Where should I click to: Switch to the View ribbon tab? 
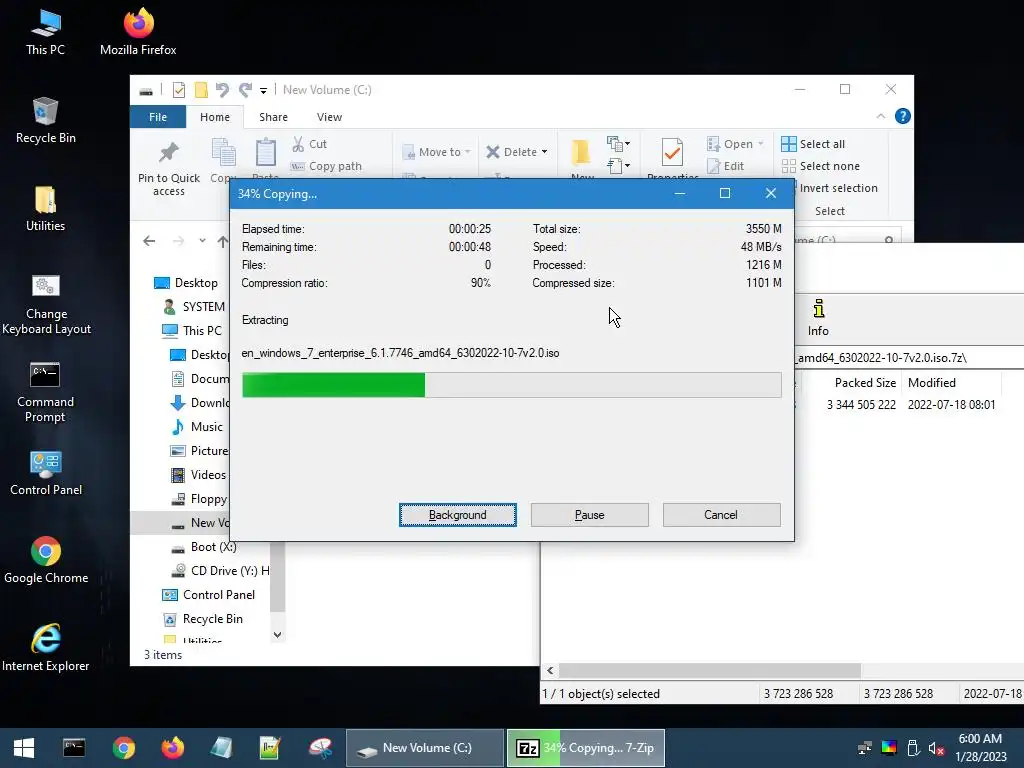[329, 117]
